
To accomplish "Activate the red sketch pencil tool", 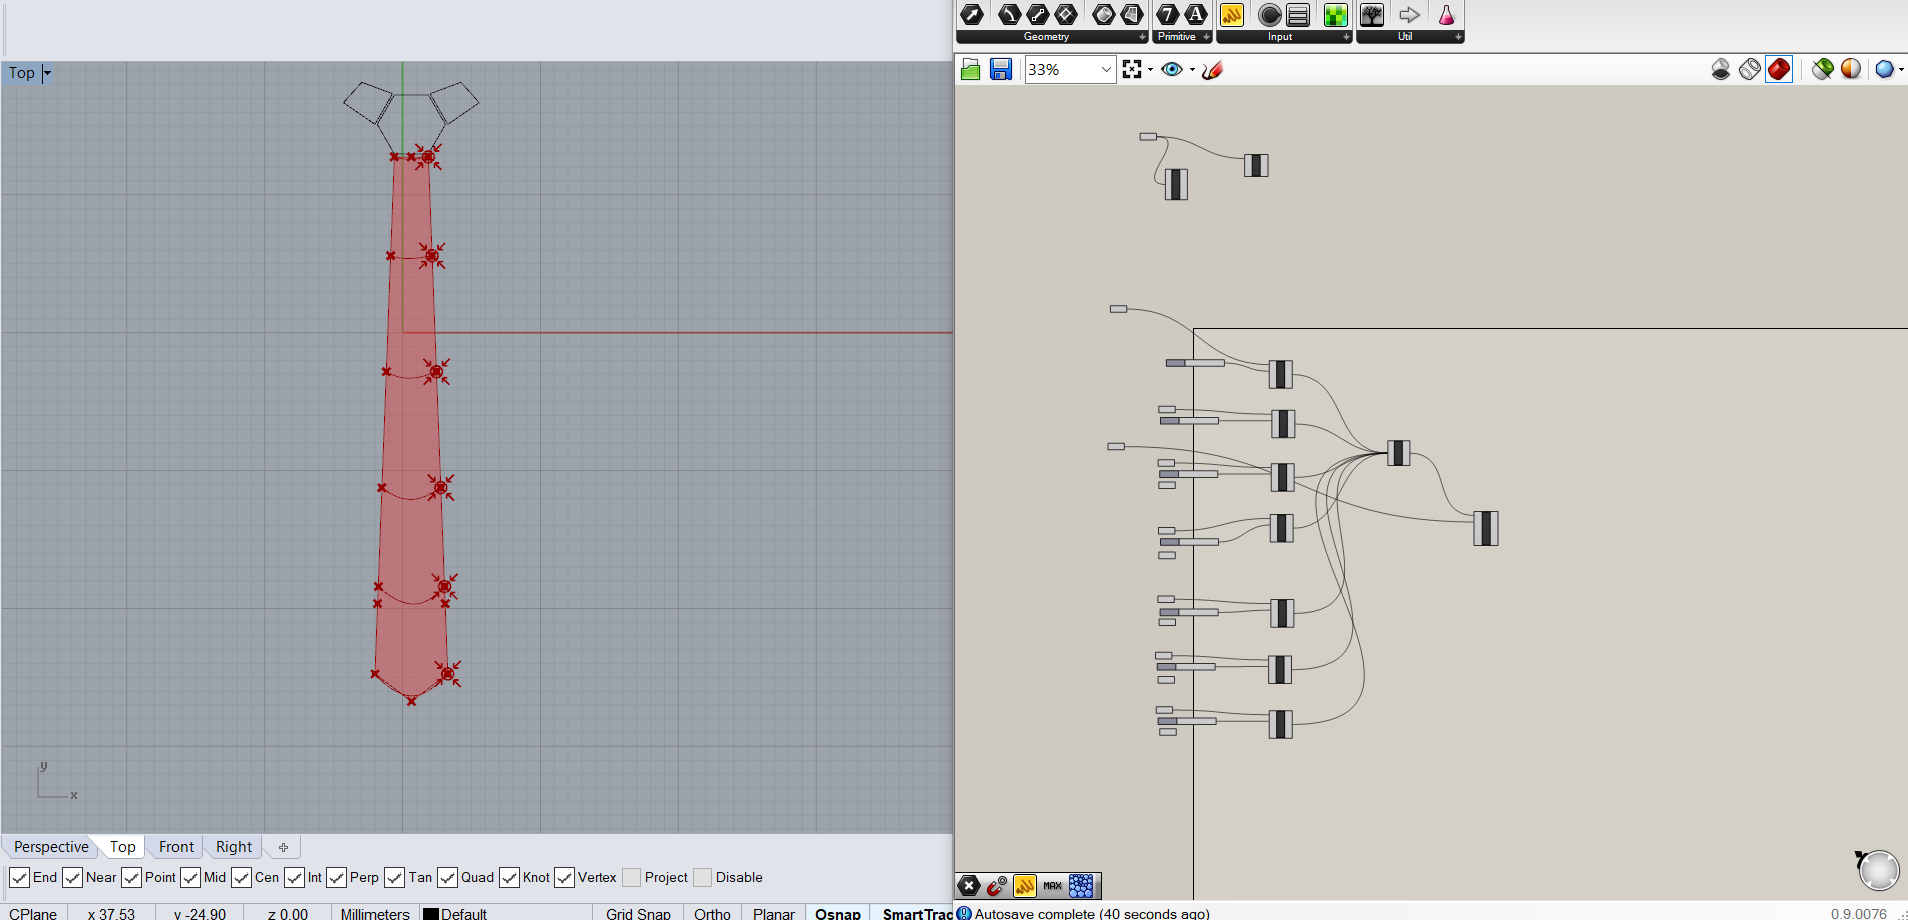I will tap(1213, 69).
